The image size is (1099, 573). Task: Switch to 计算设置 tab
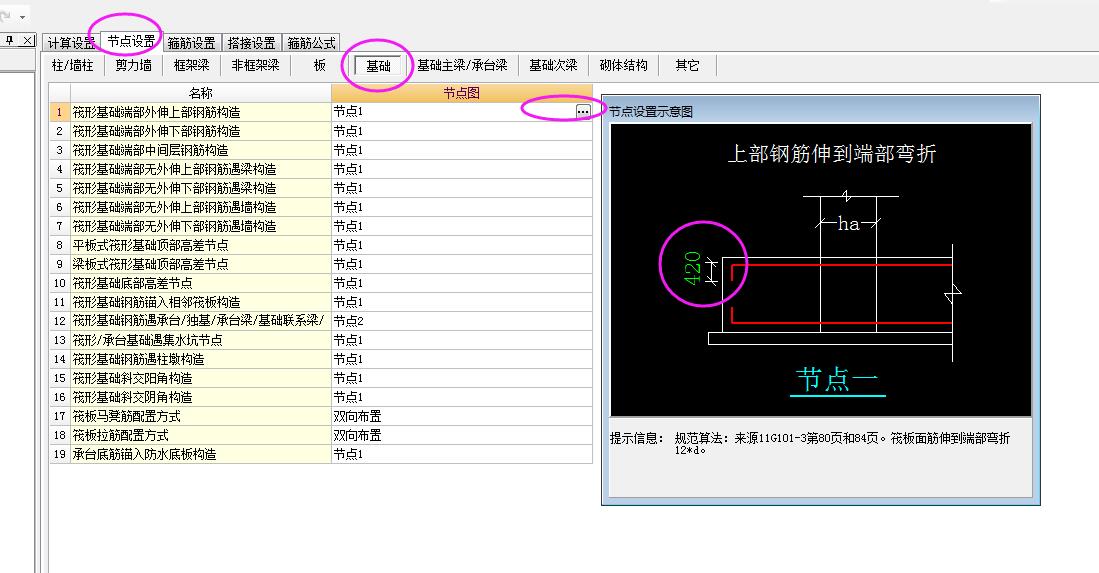coord(71,43)
